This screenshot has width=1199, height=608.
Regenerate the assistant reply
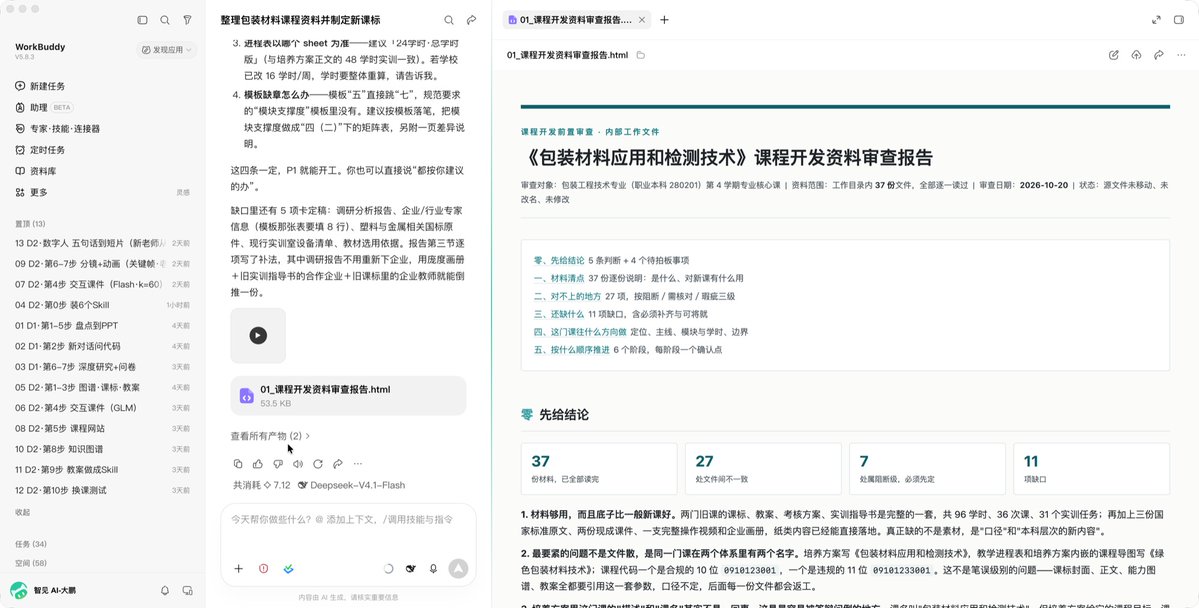pyautogui.click(x=317, y=463)
